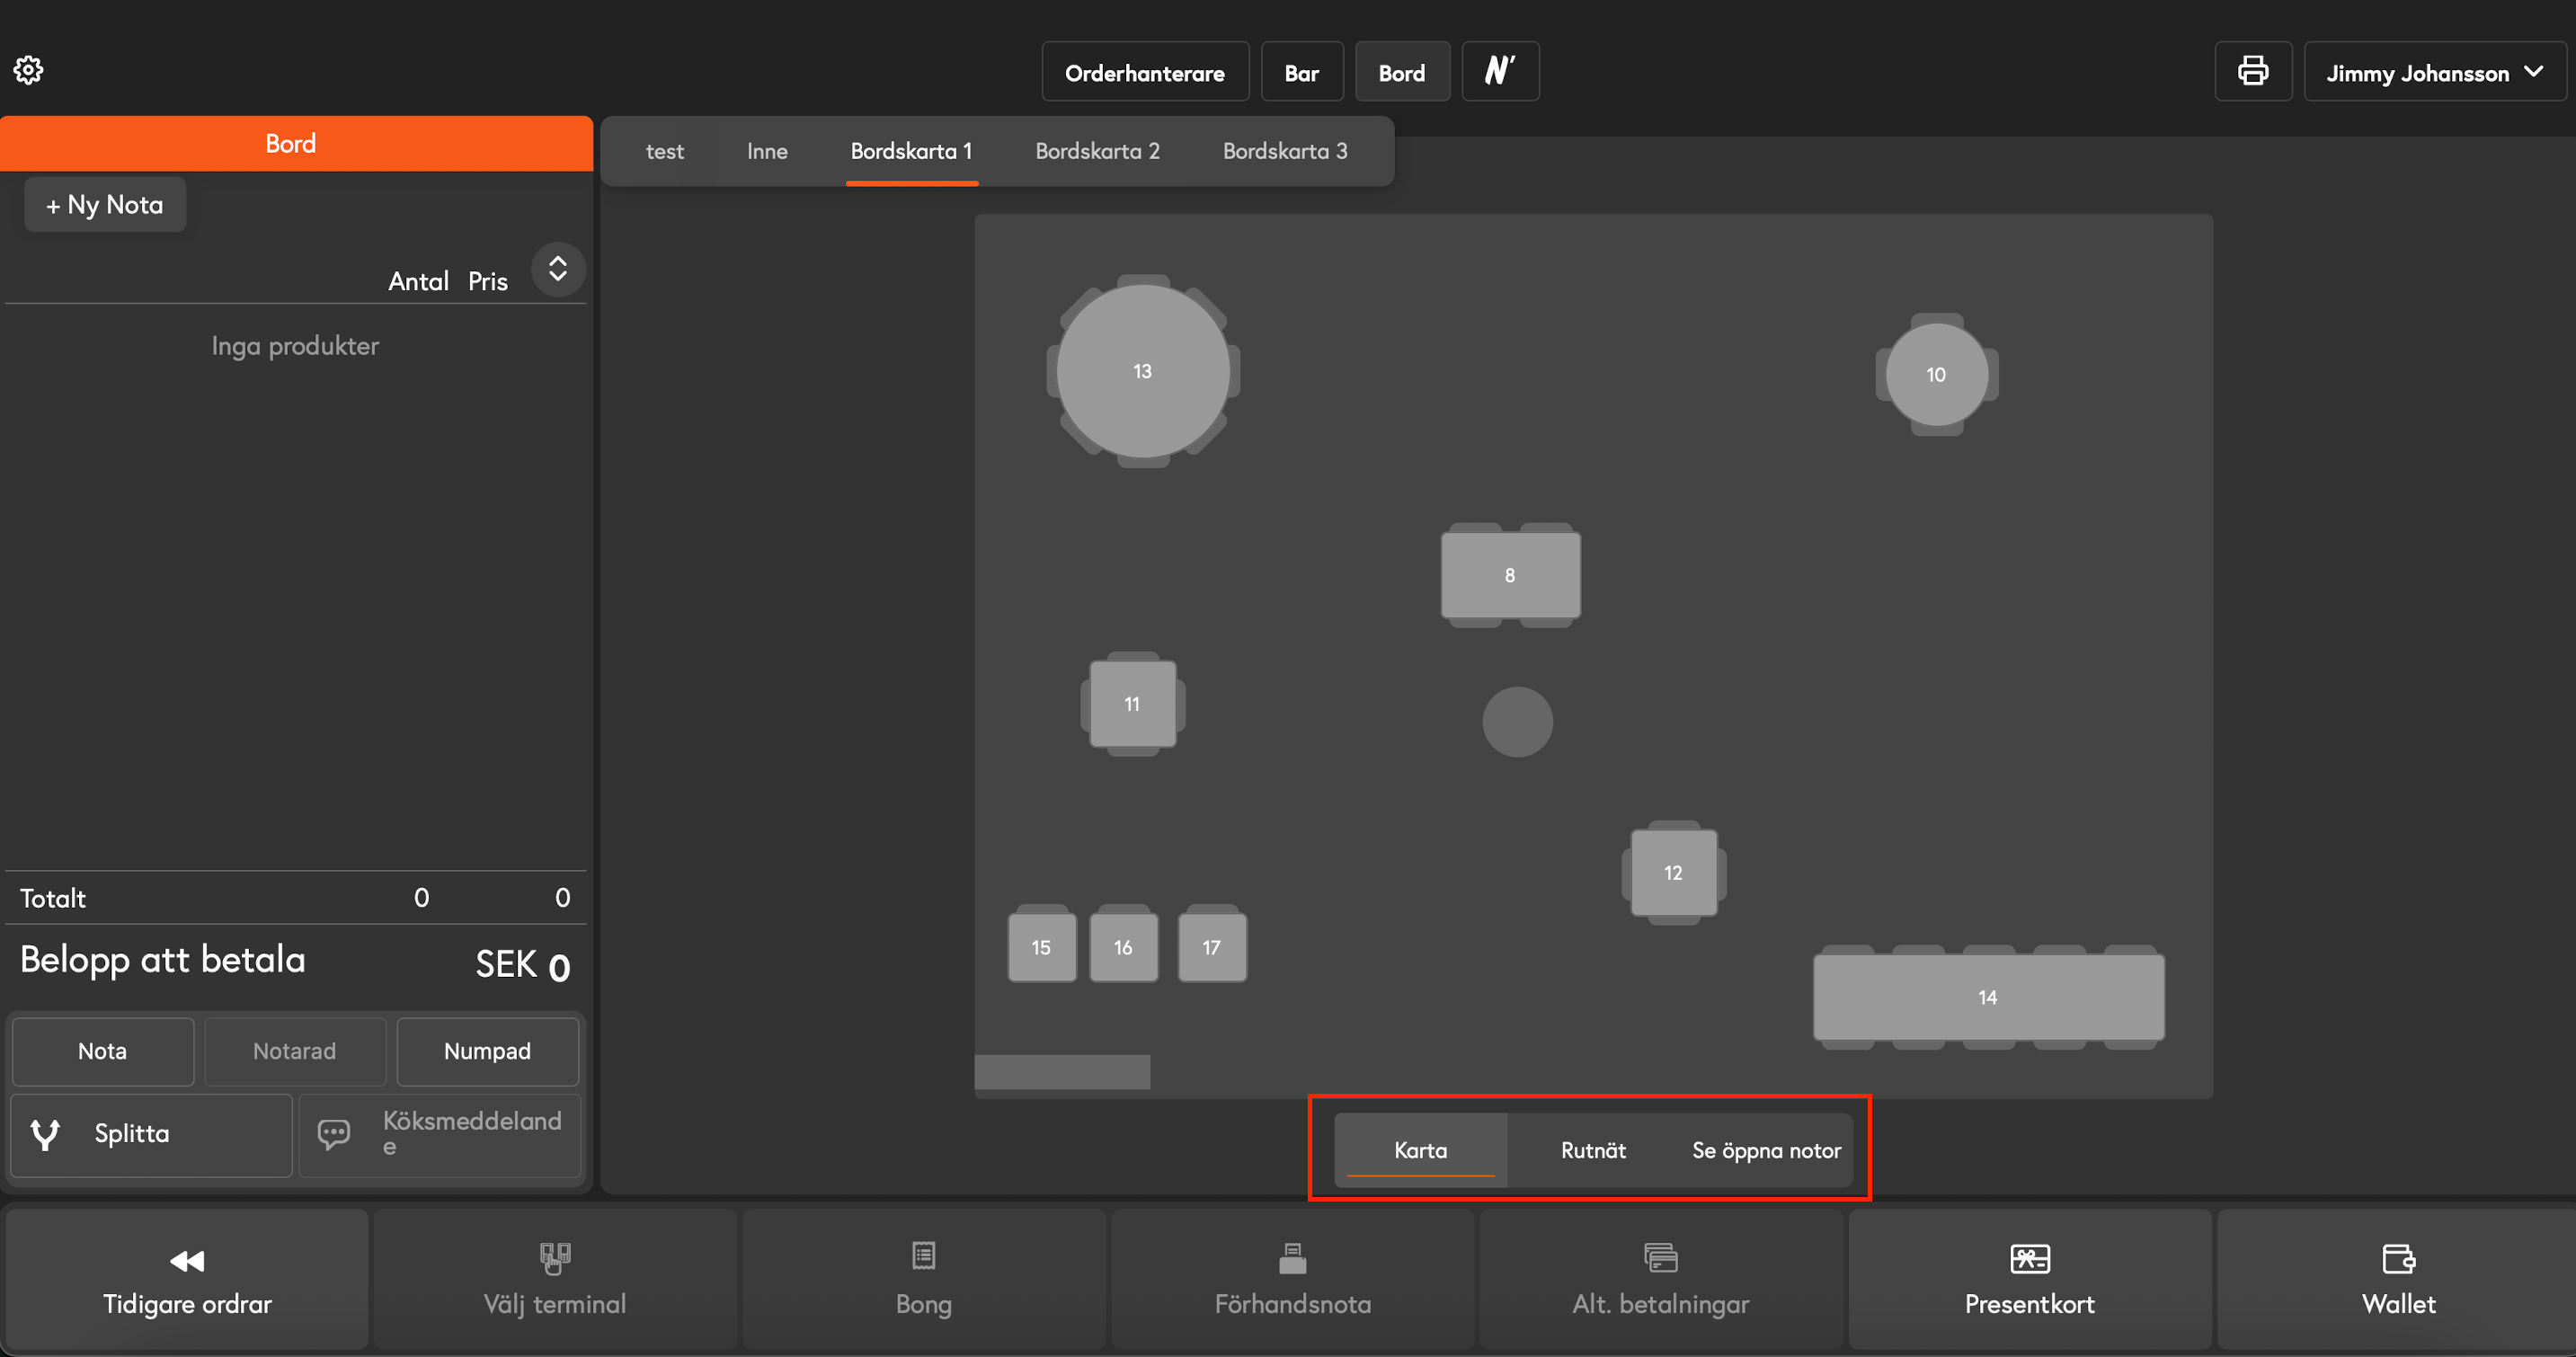Open the Numpad
Screen dimensions: 2576x1357
tap(487, 1051)
